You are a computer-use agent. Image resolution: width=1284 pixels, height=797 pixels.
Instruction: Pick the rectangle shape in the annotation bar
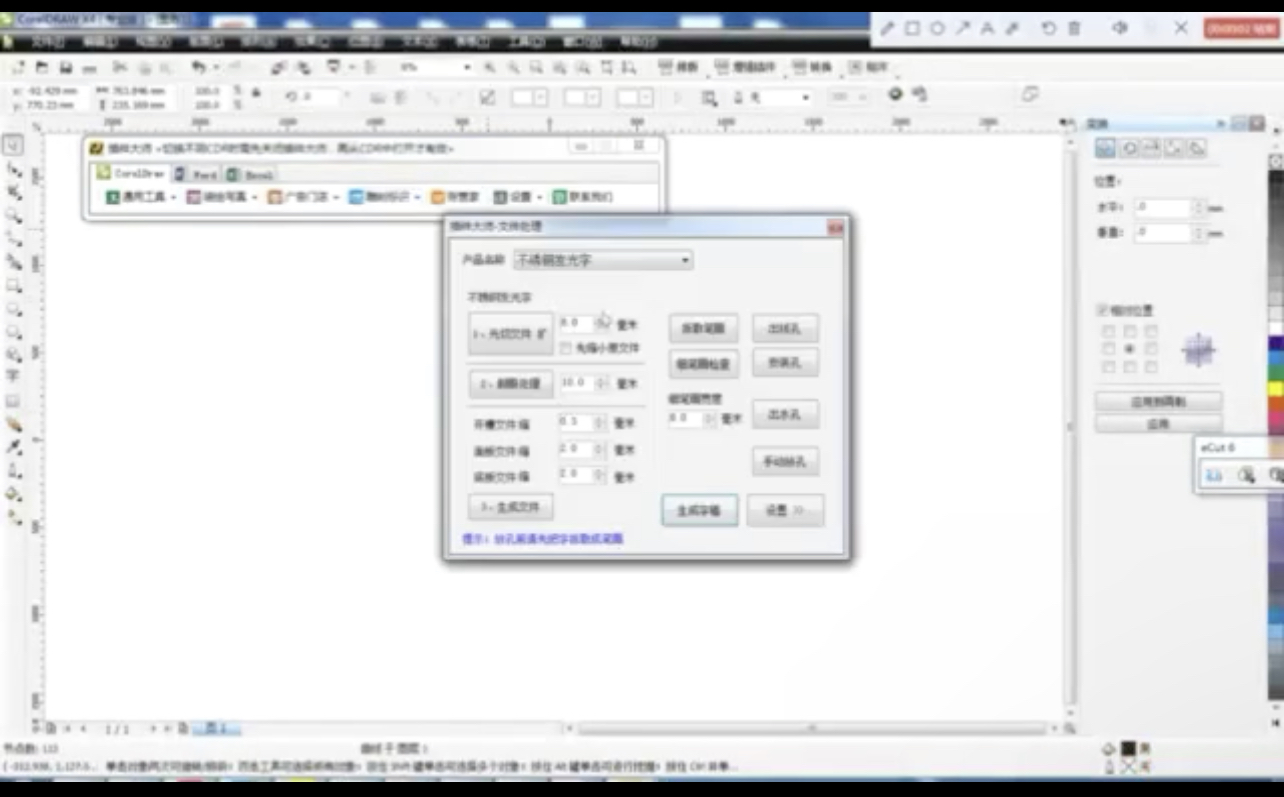[912, 28]
